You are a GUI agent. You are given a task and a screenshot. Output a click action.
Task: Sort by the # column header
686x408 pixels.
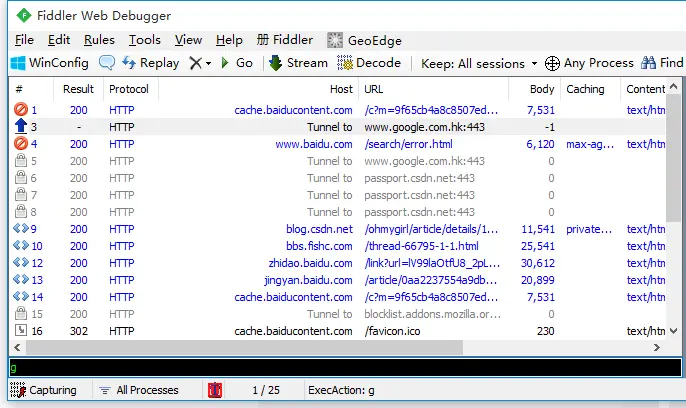point(31,89)
